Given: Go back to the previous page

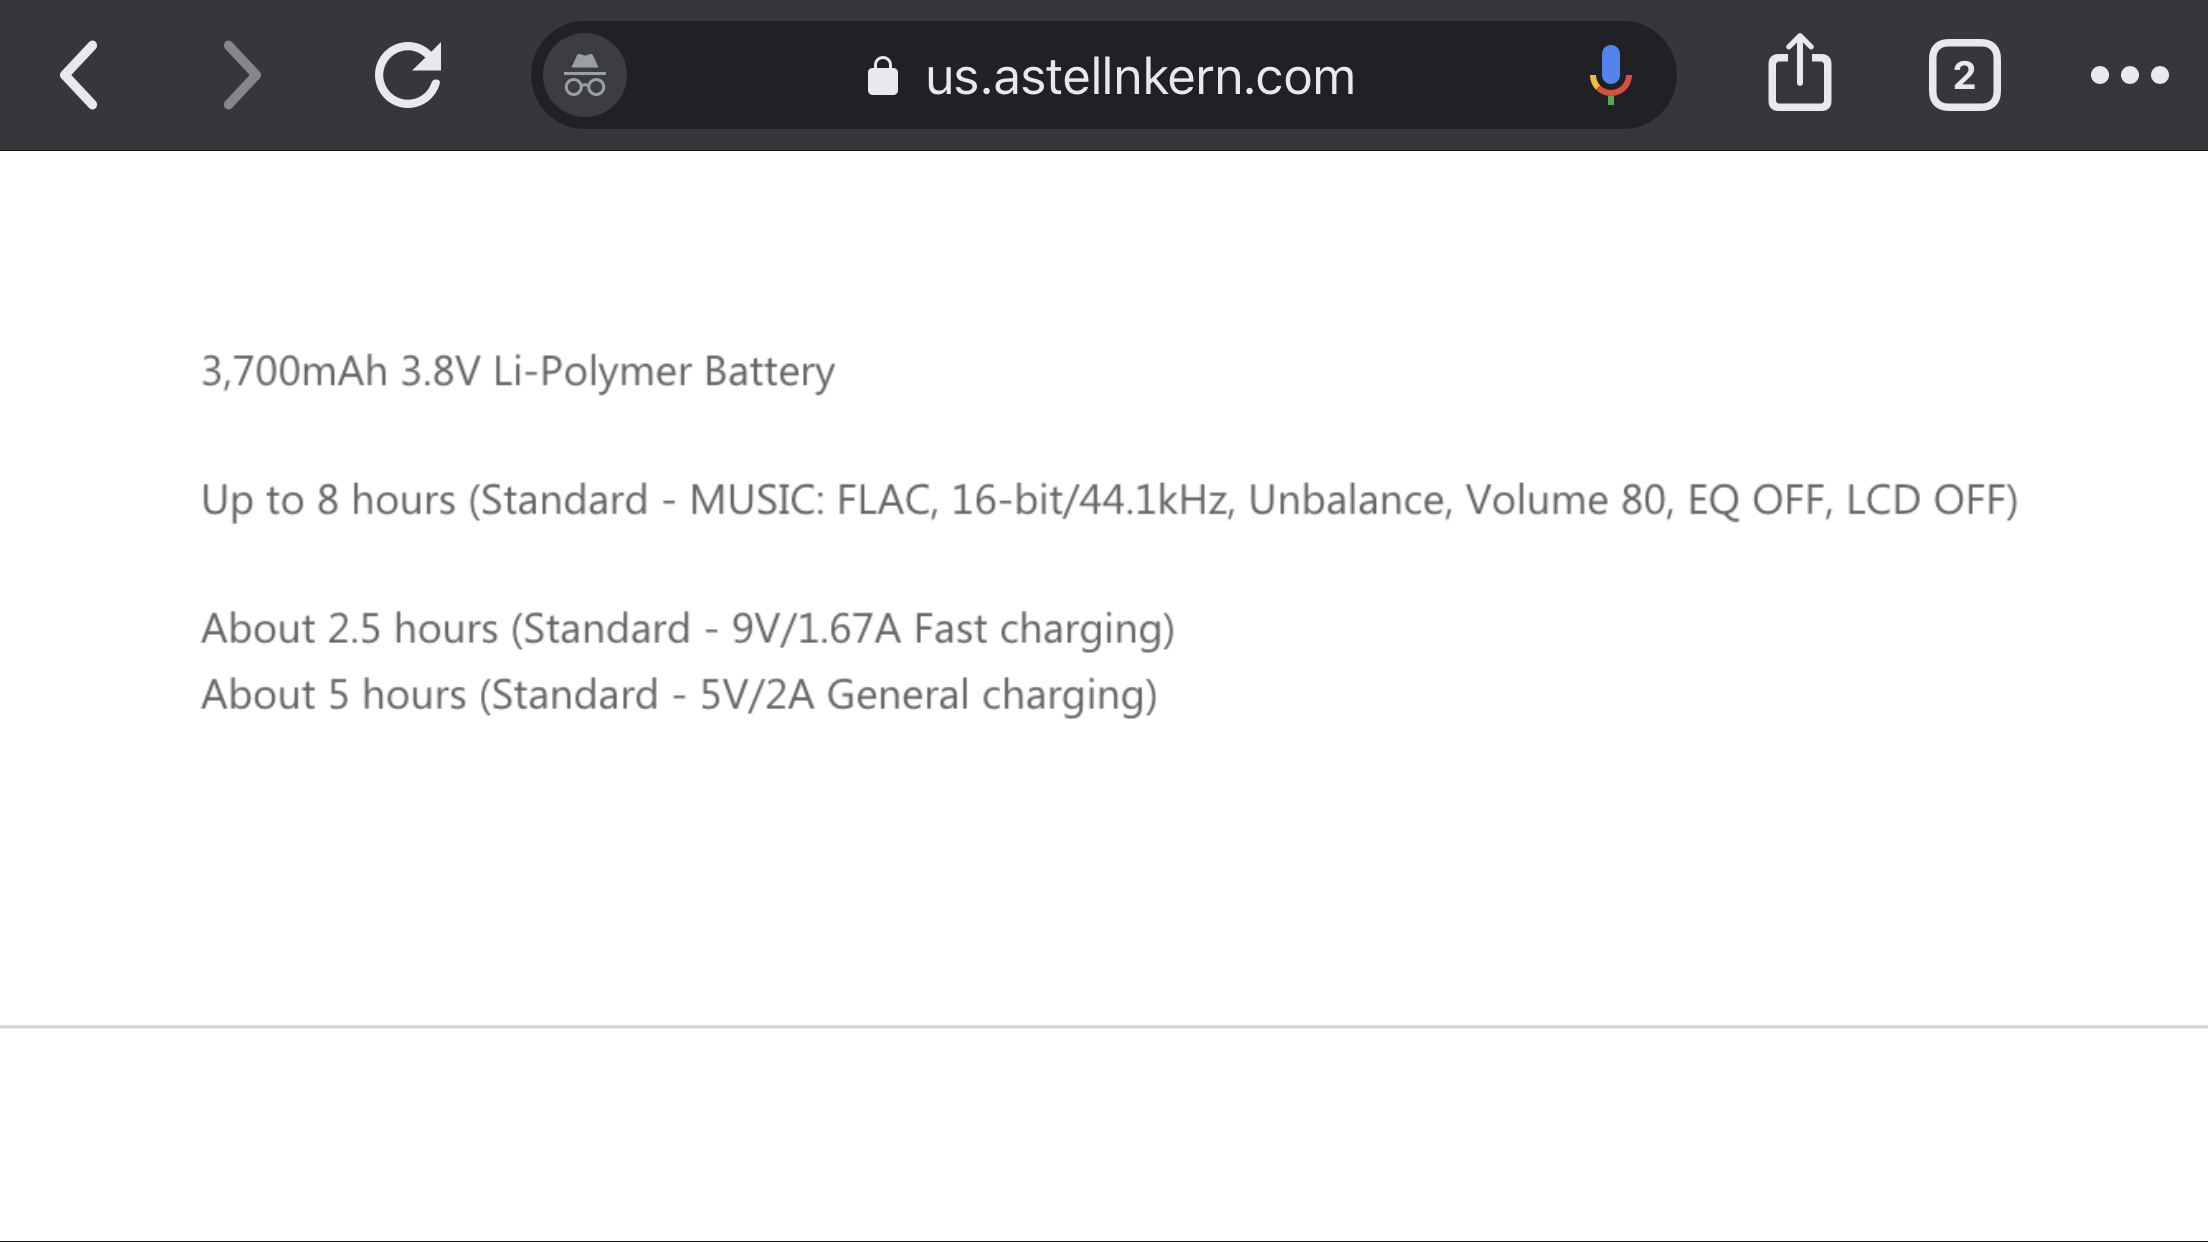Looking at the screenshot, I should pos(80,75).
